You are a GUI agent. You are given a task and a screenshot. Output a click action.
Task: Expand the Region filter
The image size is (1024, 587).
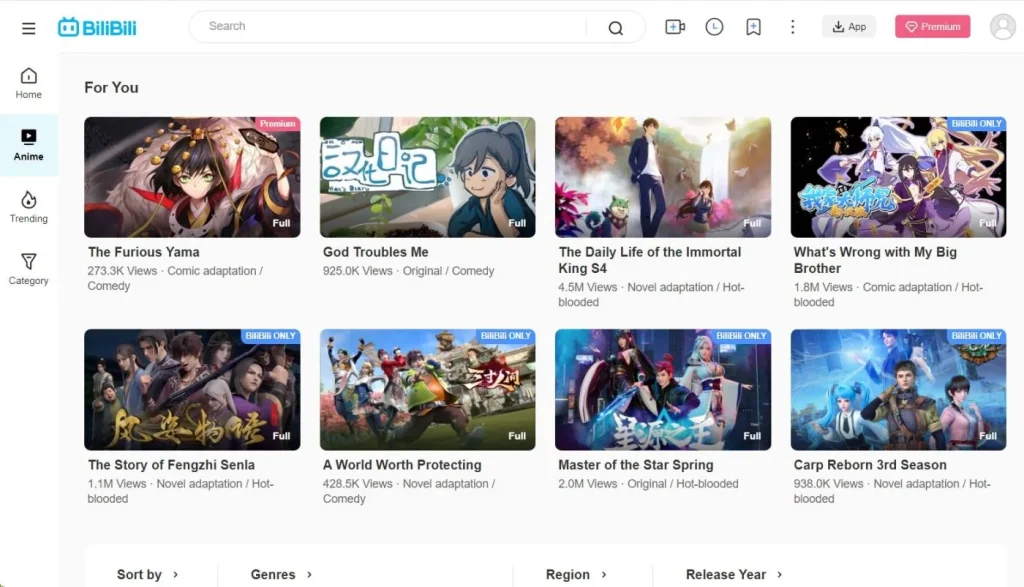[575, 574]
